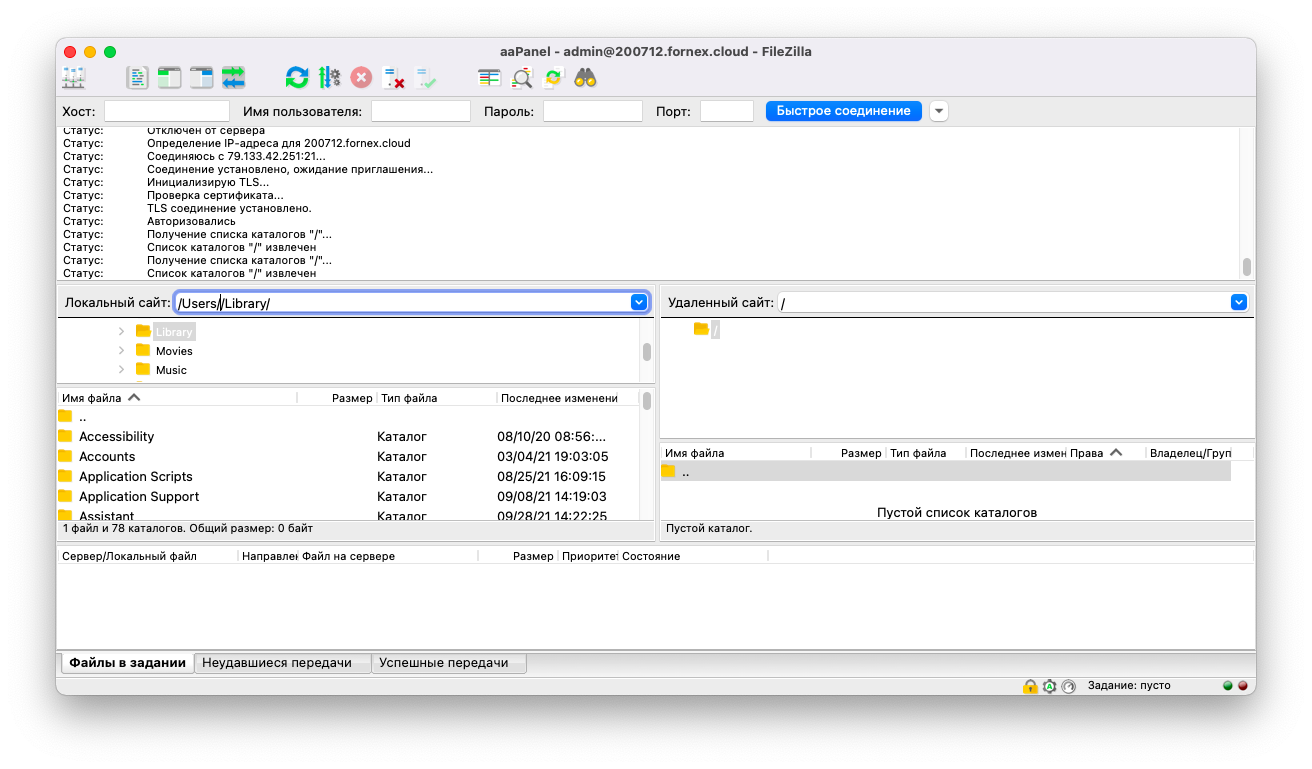
Task: Click the Accessibility folder icon
Action: pos(65,436)
